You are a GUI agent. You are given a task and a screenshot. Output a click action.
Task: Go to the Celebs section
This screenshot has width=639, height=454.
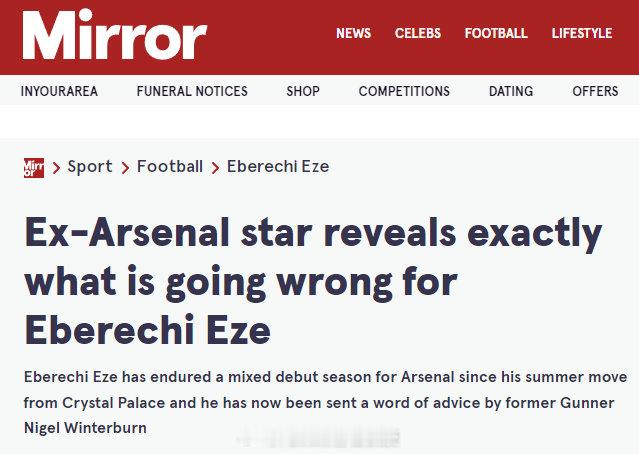417,33
